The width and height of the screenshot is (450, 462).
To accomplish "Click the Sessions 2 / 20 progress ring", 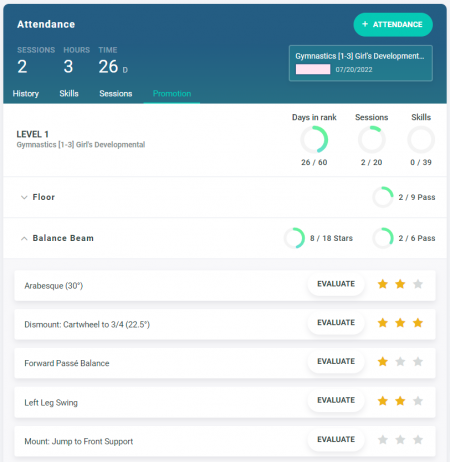I will [x=372, y=139].
